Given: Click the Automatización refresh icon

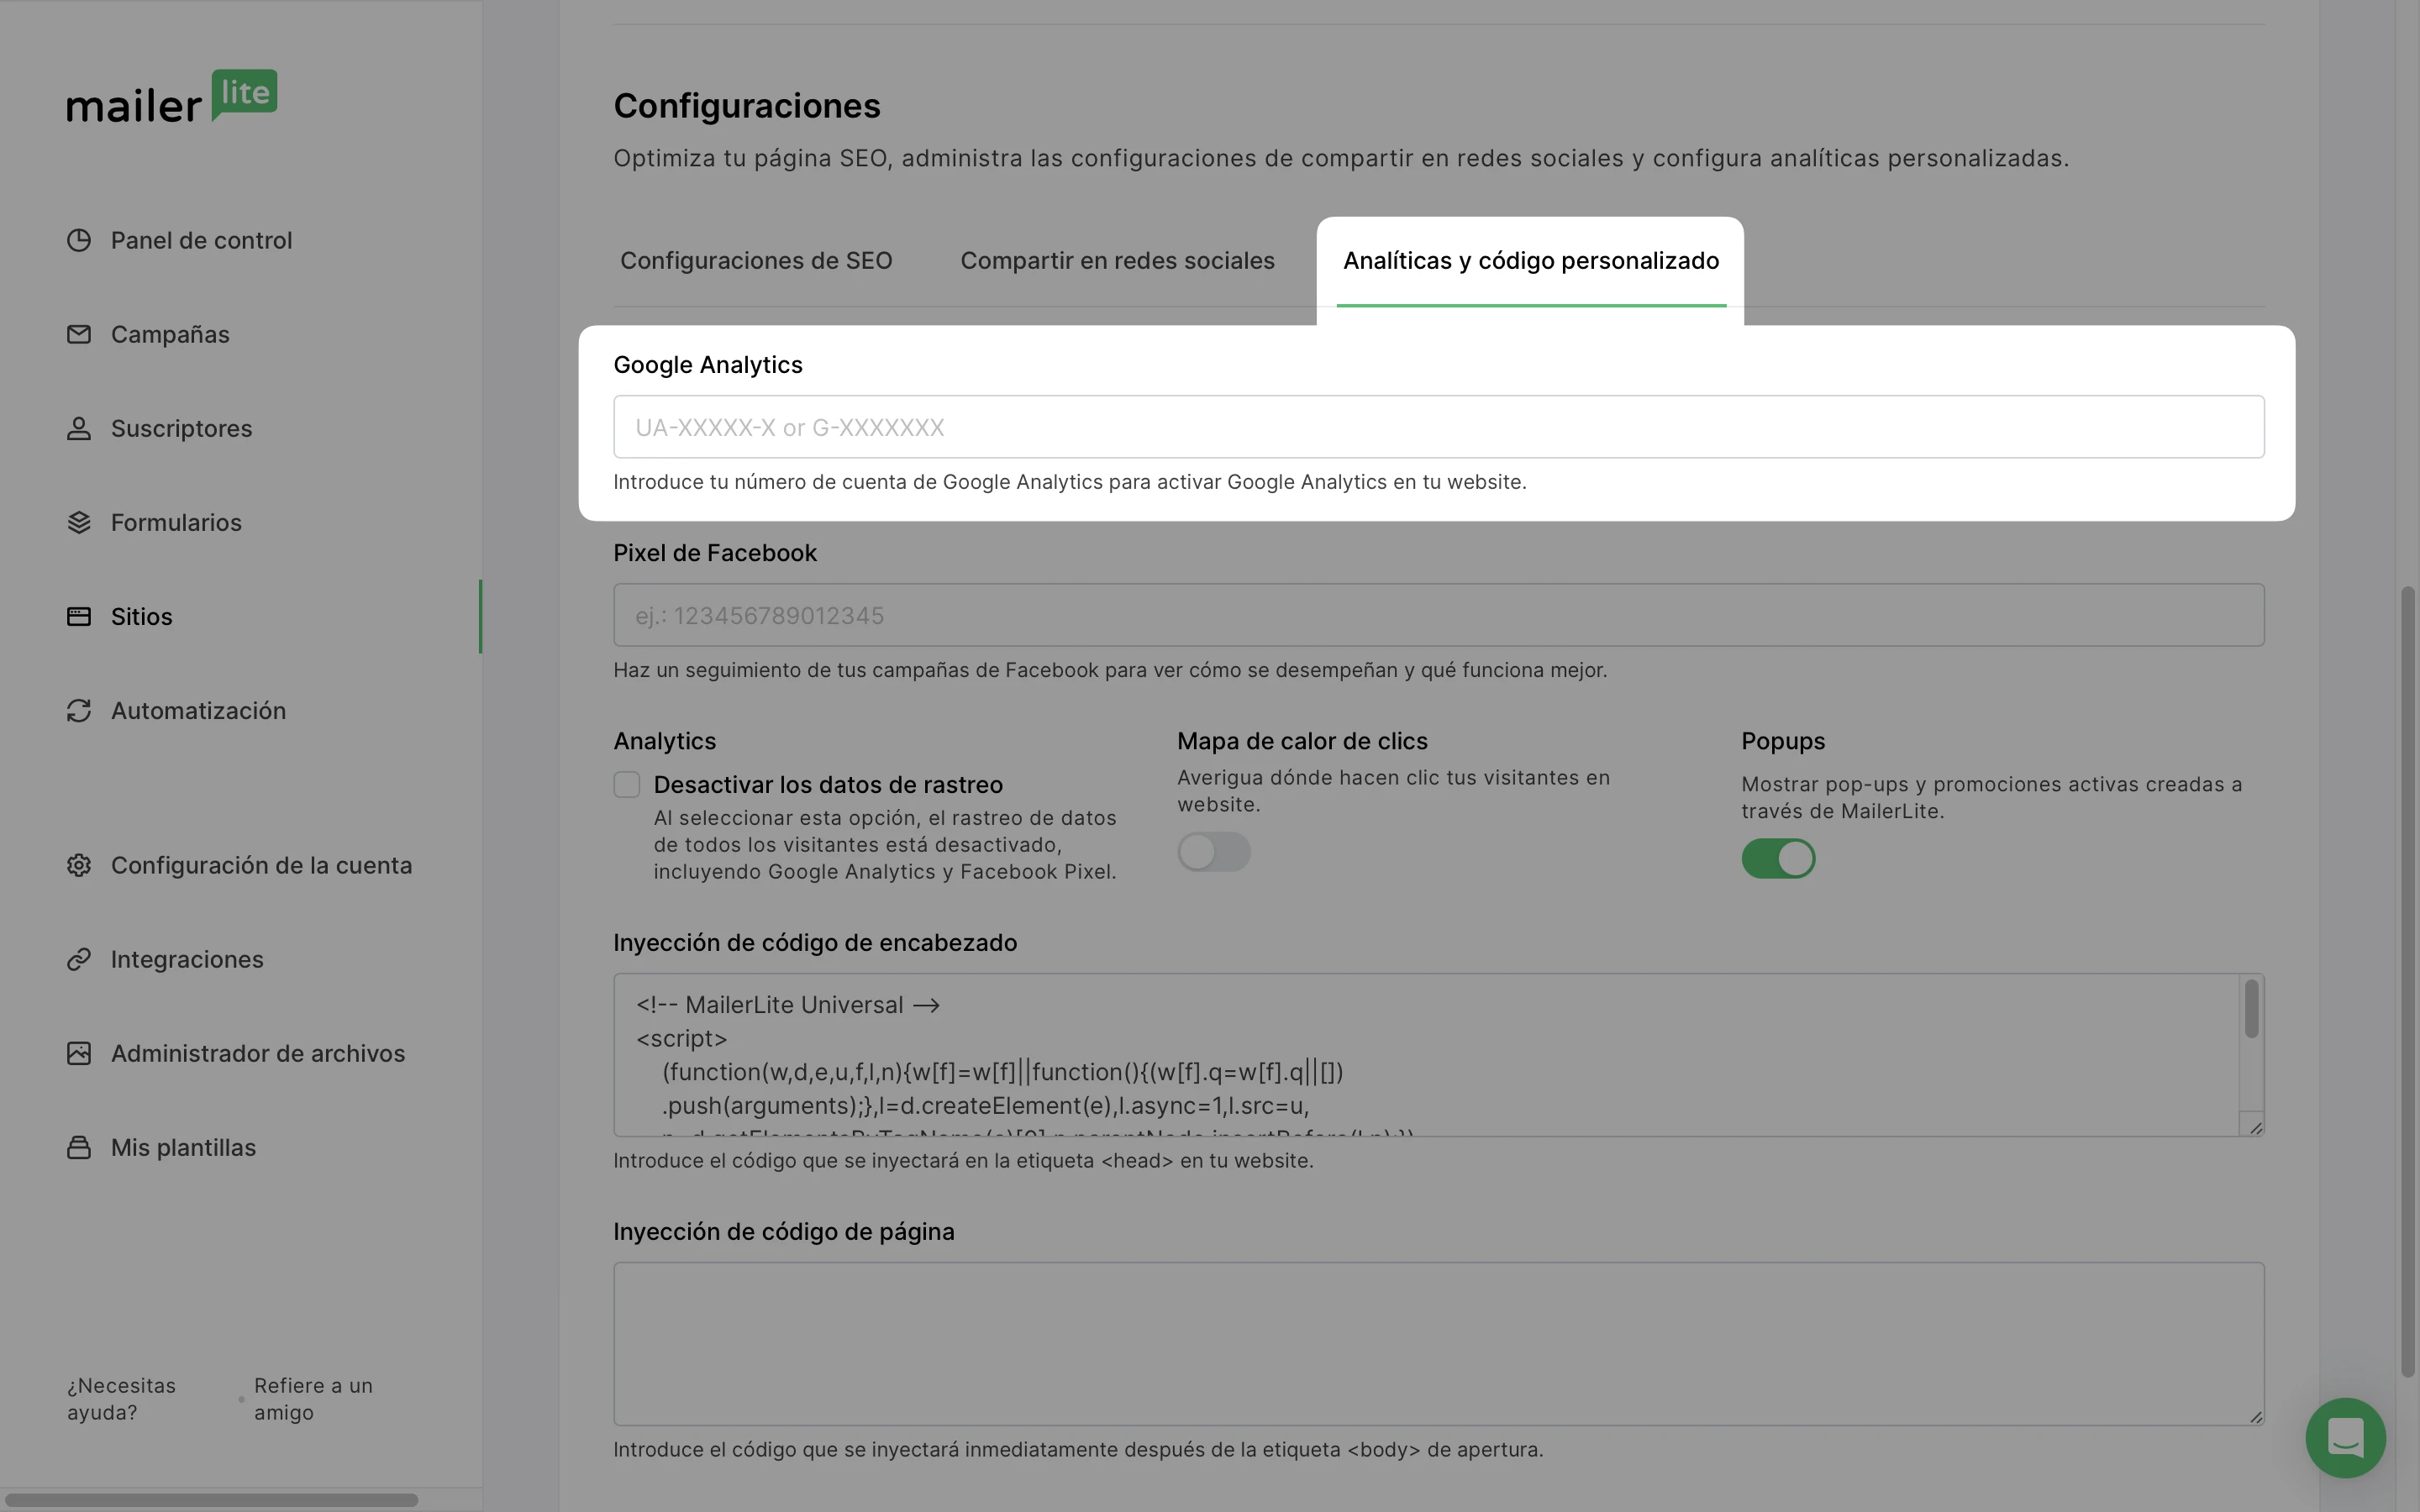Looking at the screenshot, I should coord(79,710).
